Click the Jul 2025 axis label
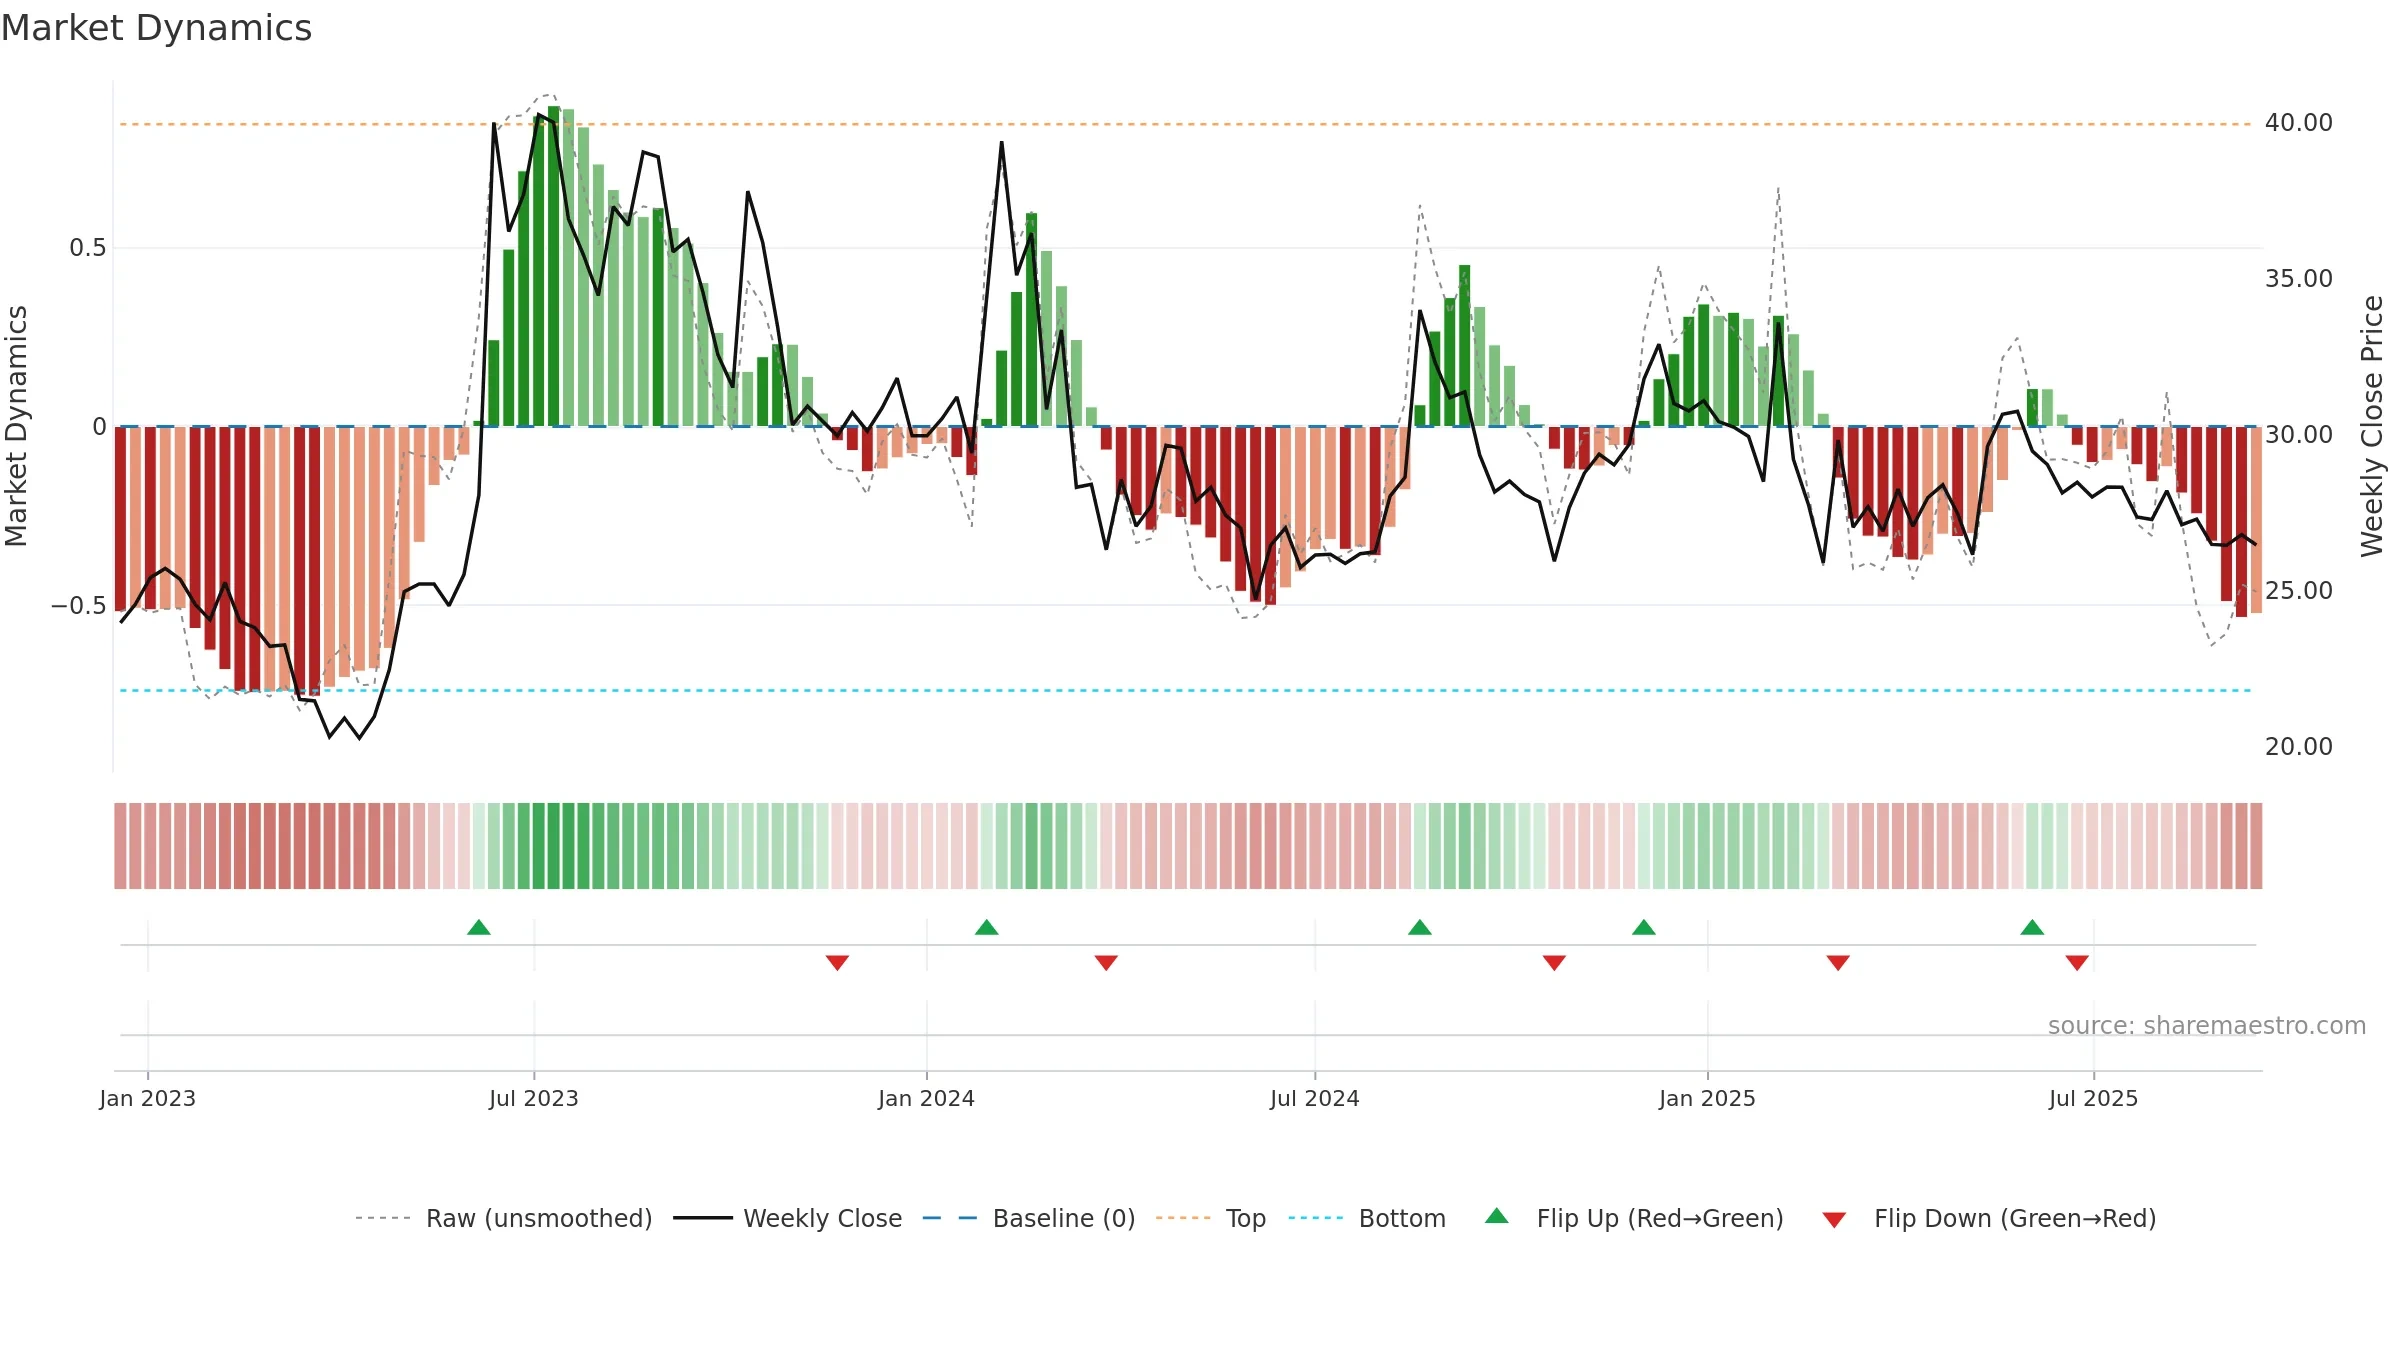Viewport: 2400px width, 1350px height. [2094, 1098]
